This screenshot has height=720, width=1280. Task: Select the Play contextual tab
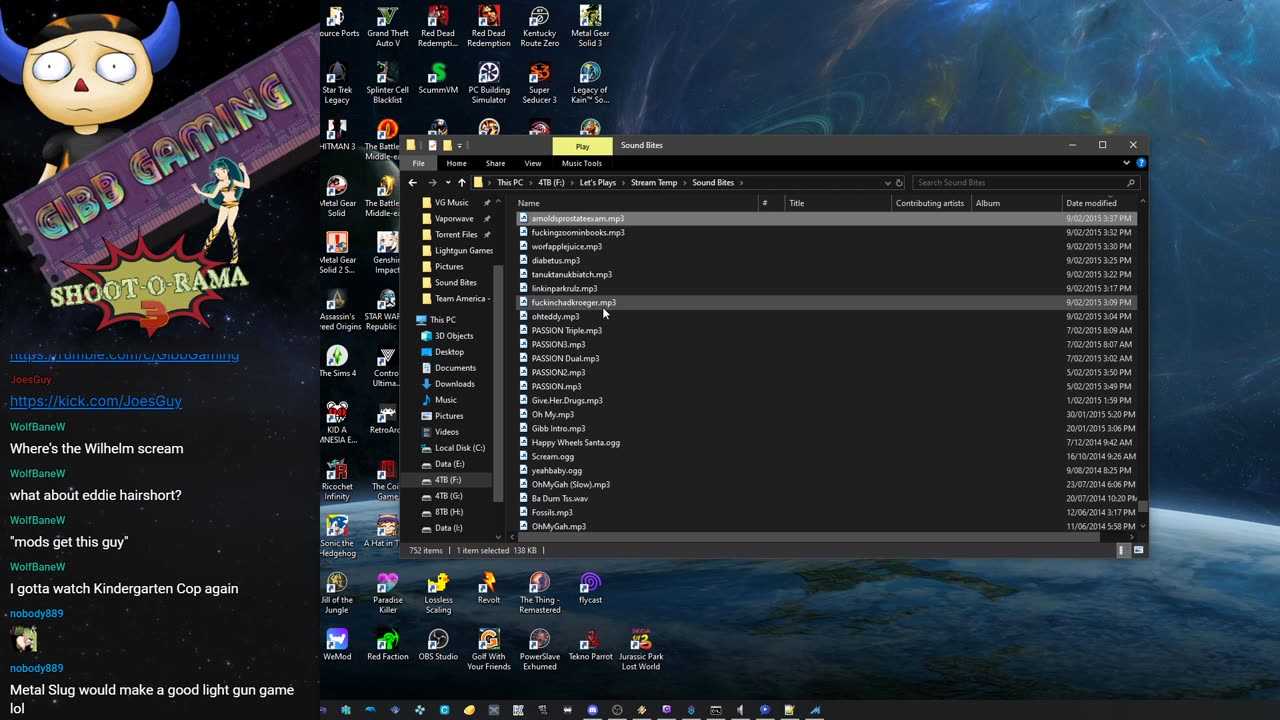pyautogui.click(x=582, y=146)
